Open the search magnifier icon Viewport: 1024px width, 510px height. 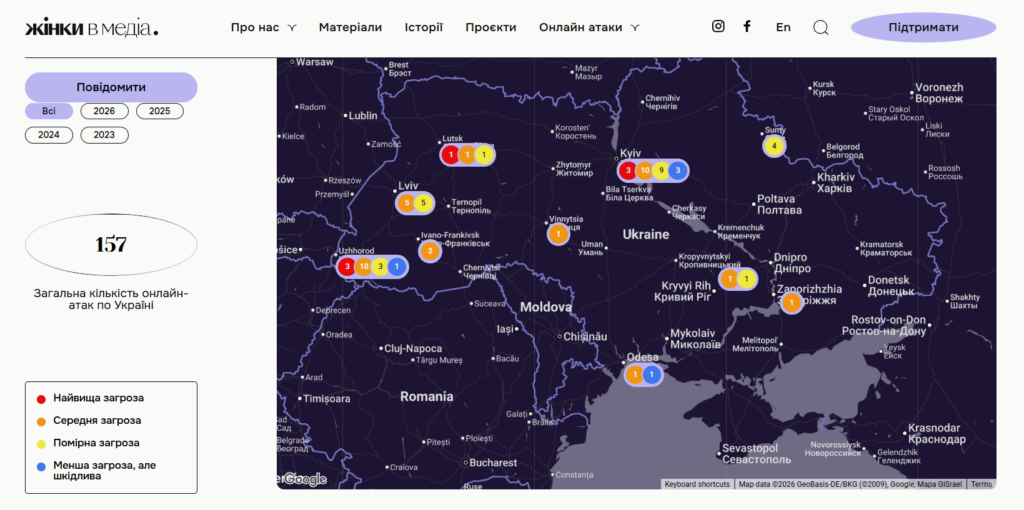pos(821,27)
